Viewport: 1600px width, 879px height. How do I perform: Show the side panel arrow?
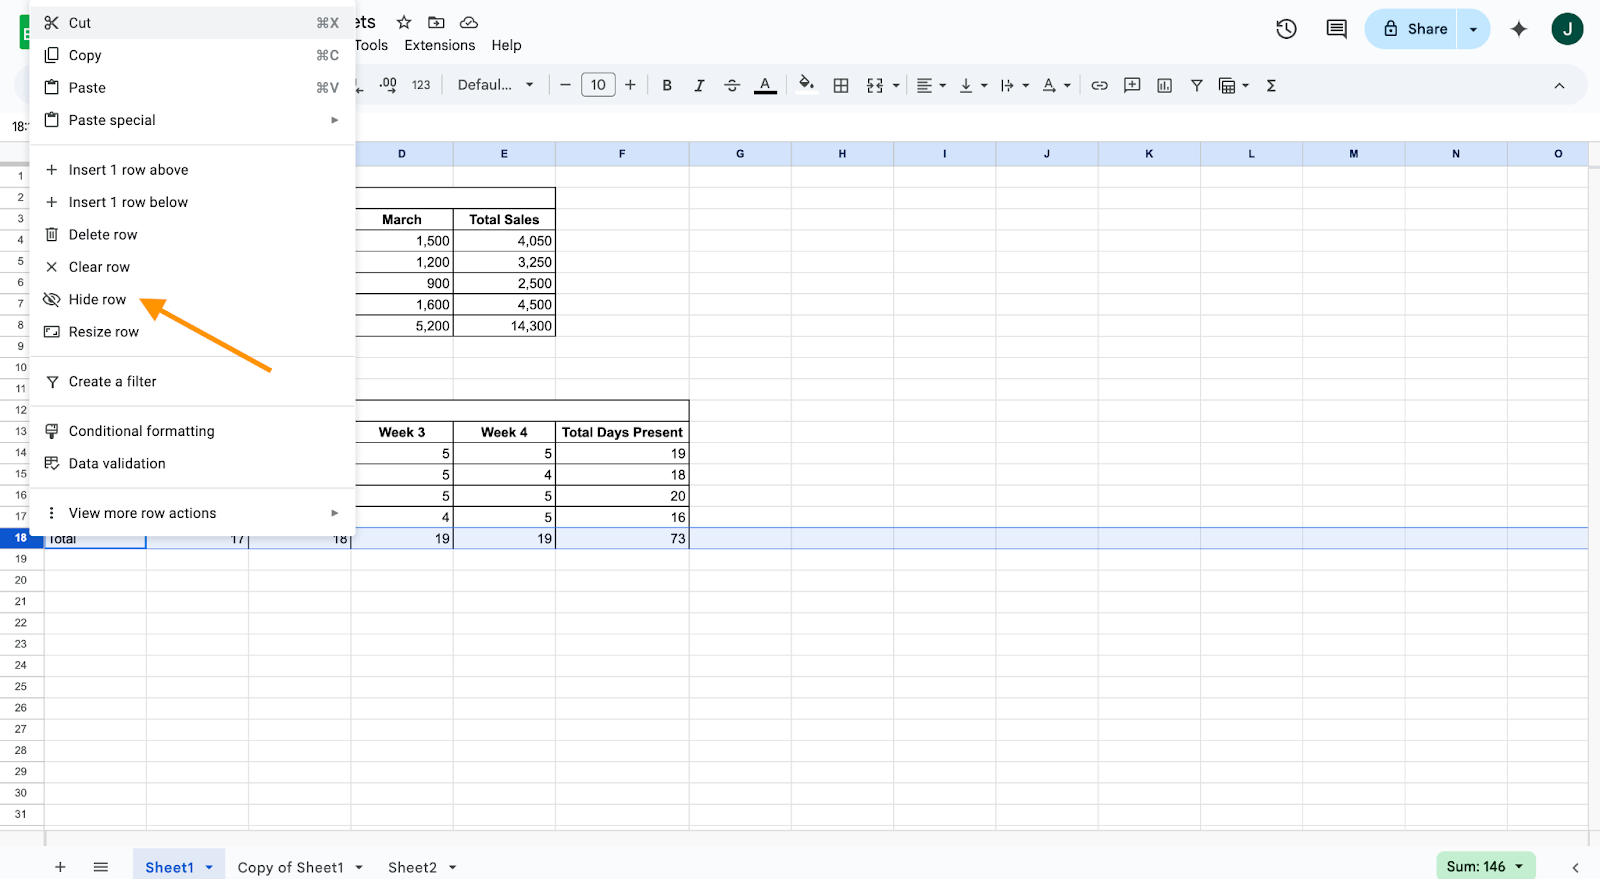(1575, 867)
